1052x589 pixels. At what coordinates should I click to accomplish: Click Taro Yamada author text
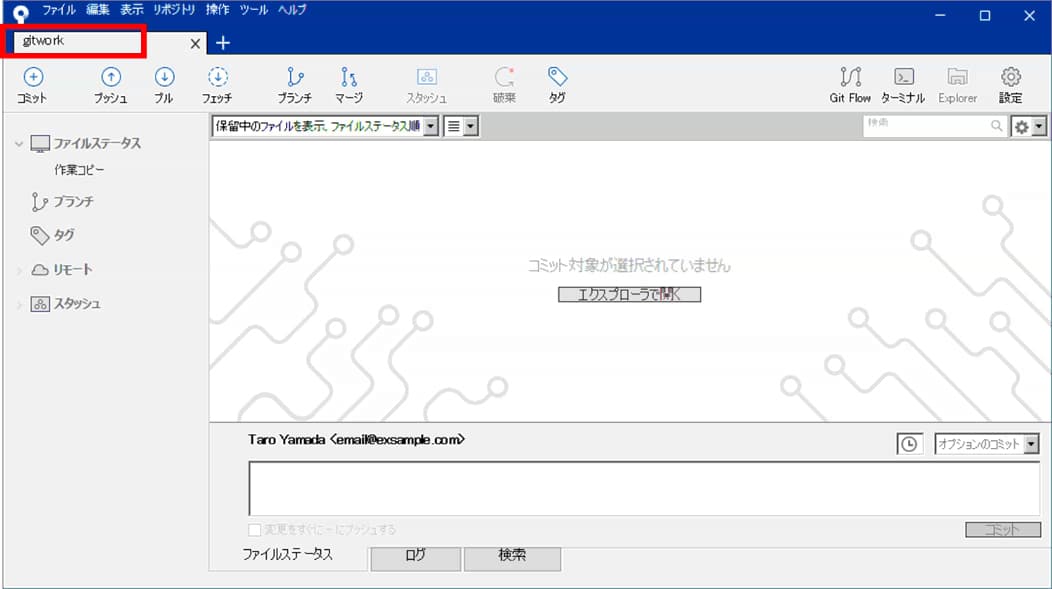pyautogui.click(x=356, y=439)
